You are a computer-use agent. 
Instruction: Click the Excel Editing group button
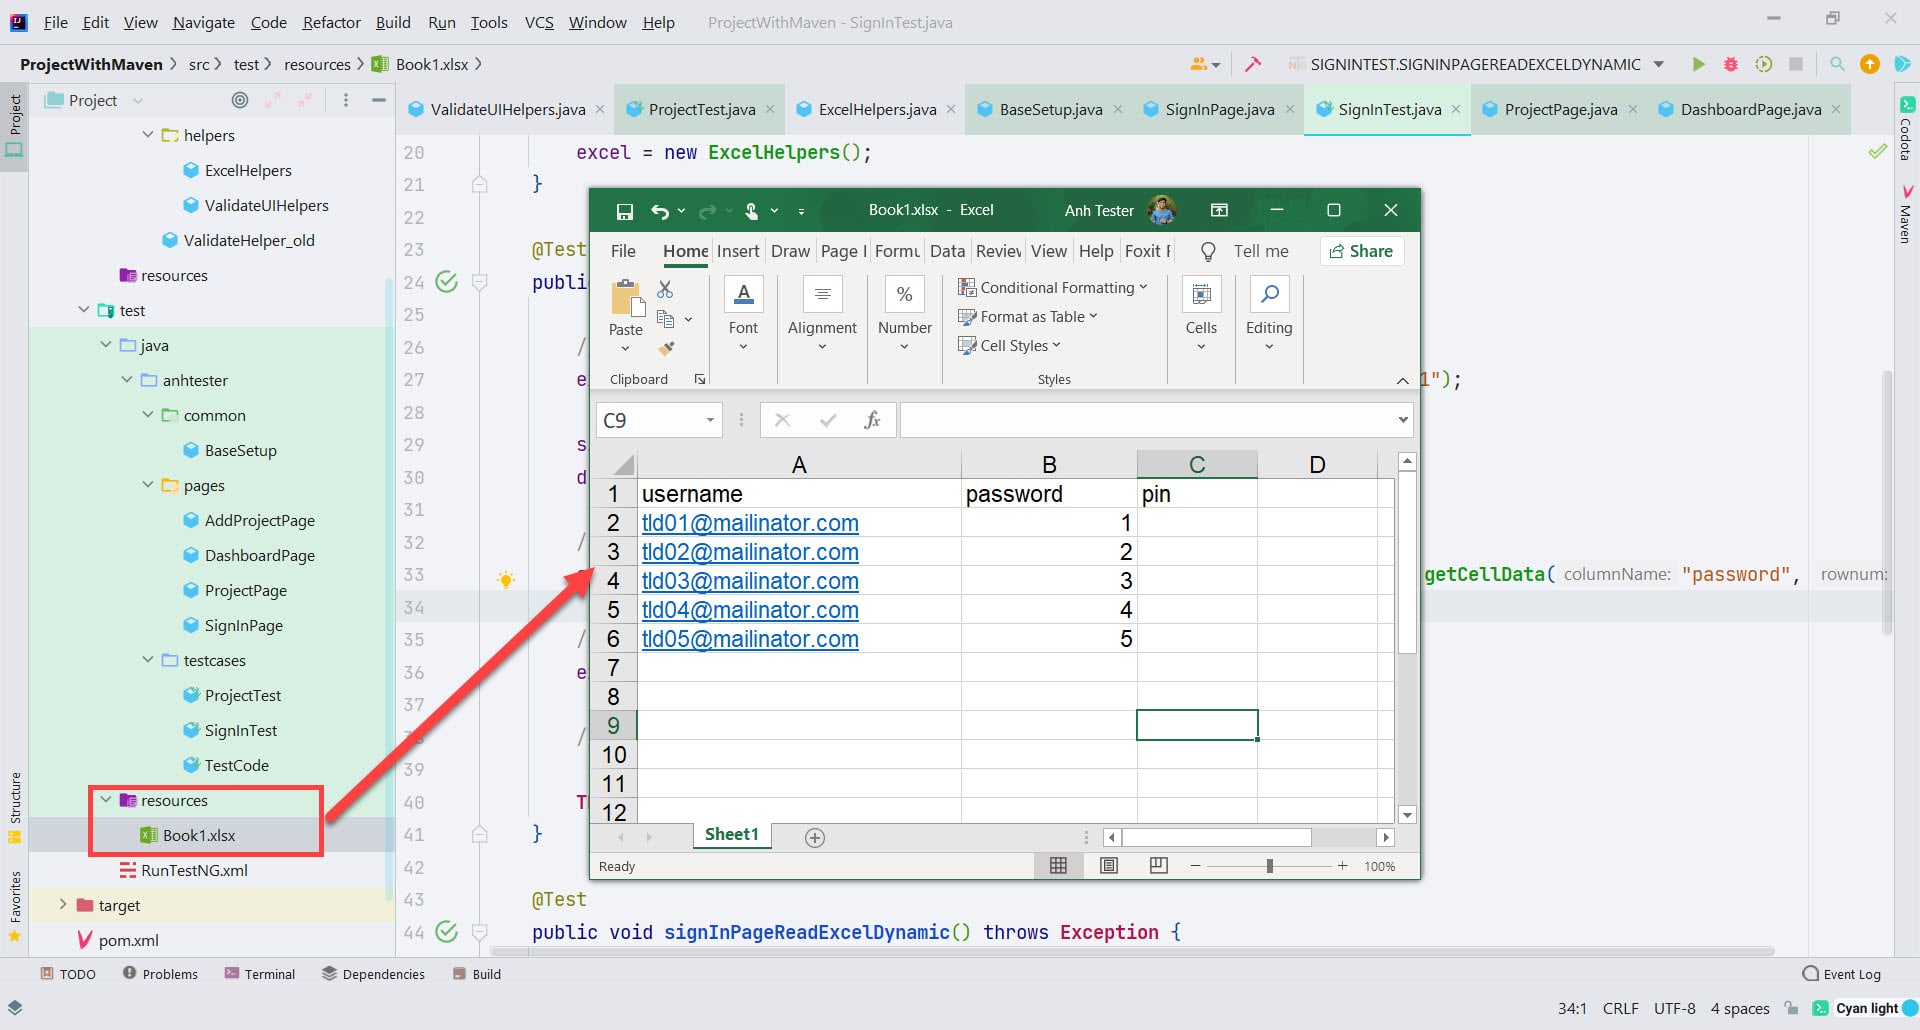[x=1269, y=314]
